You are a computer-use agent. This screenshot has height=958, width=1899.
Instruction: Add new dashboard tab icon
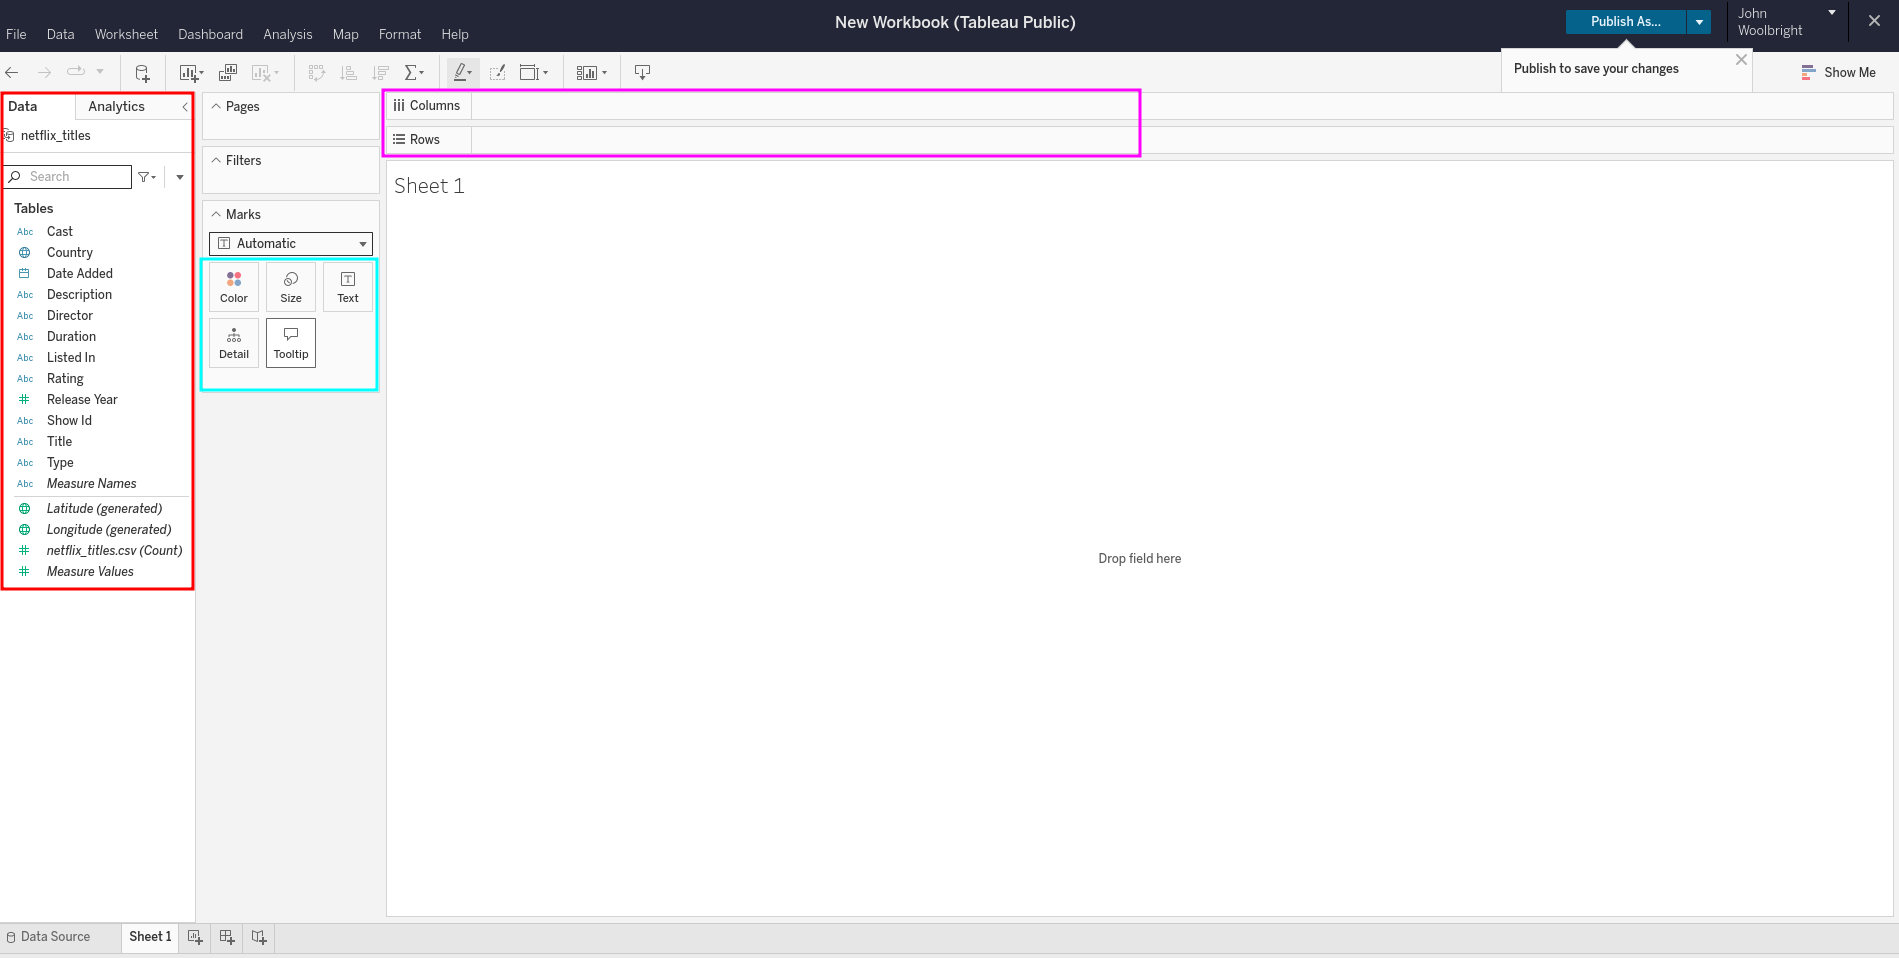click(227, 937)
